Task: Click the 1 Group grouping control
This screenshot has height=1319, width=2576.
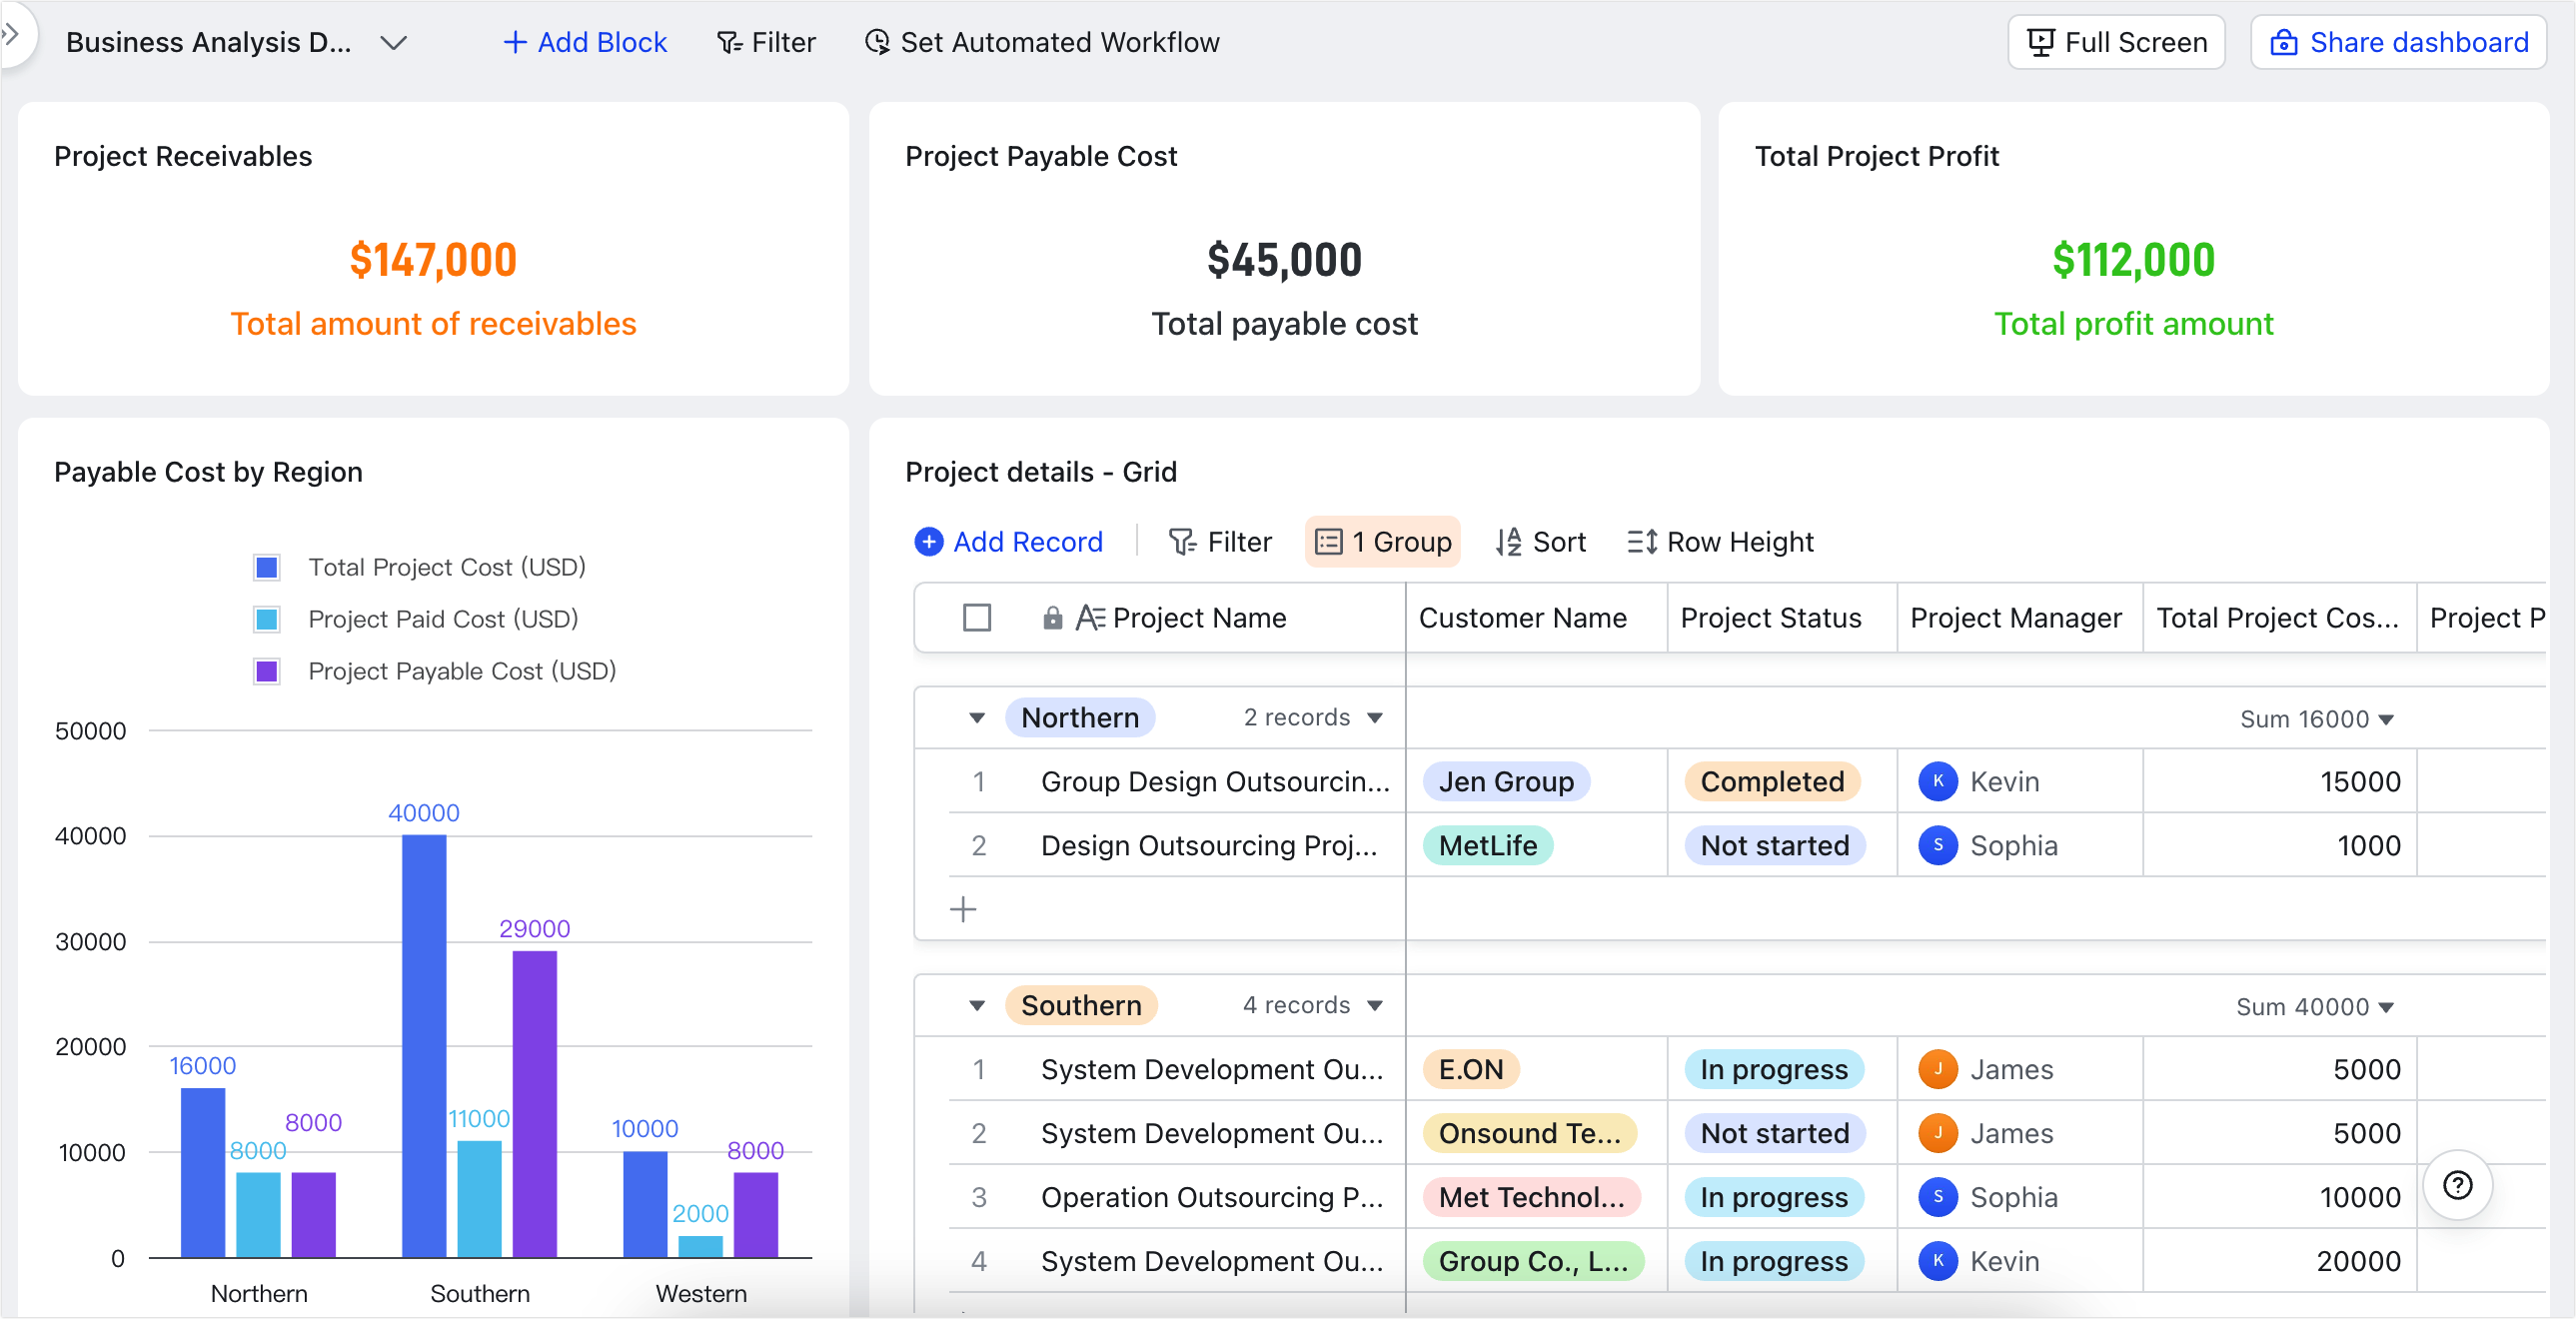Action: pos(1383,542)
